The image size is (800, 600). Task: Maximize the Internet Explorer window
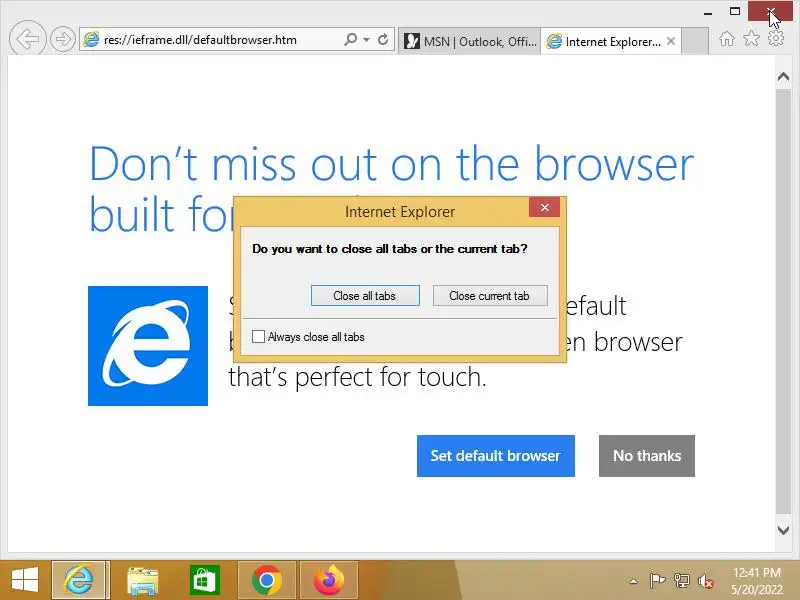(x=735, y=11)
